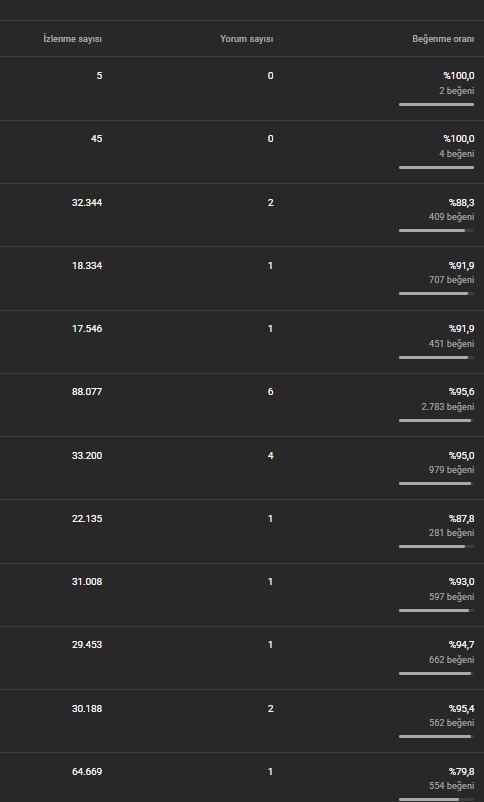Screen dimensions: 484x802
Task: Click the 562 beğeni text
Action: [x=451, y=723]
